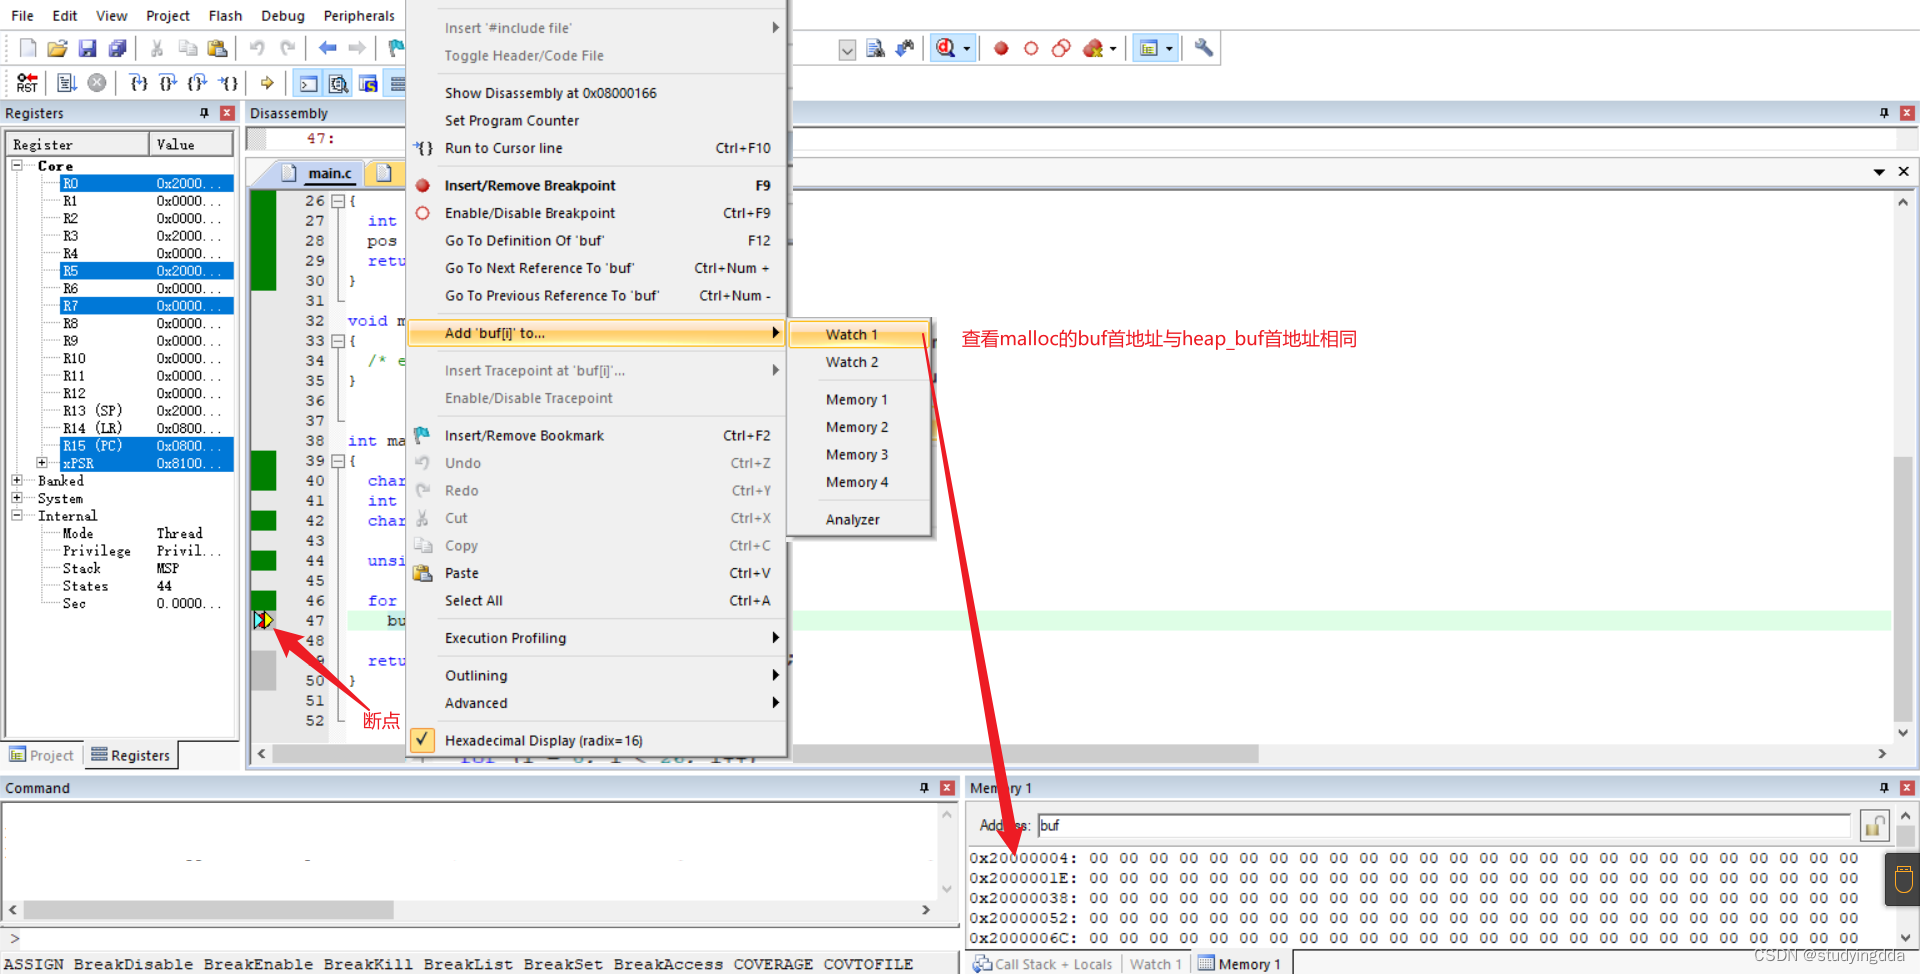1920x974 pixels.
Task: Save all files with stacked disks icon
Action: click(118, 48)
